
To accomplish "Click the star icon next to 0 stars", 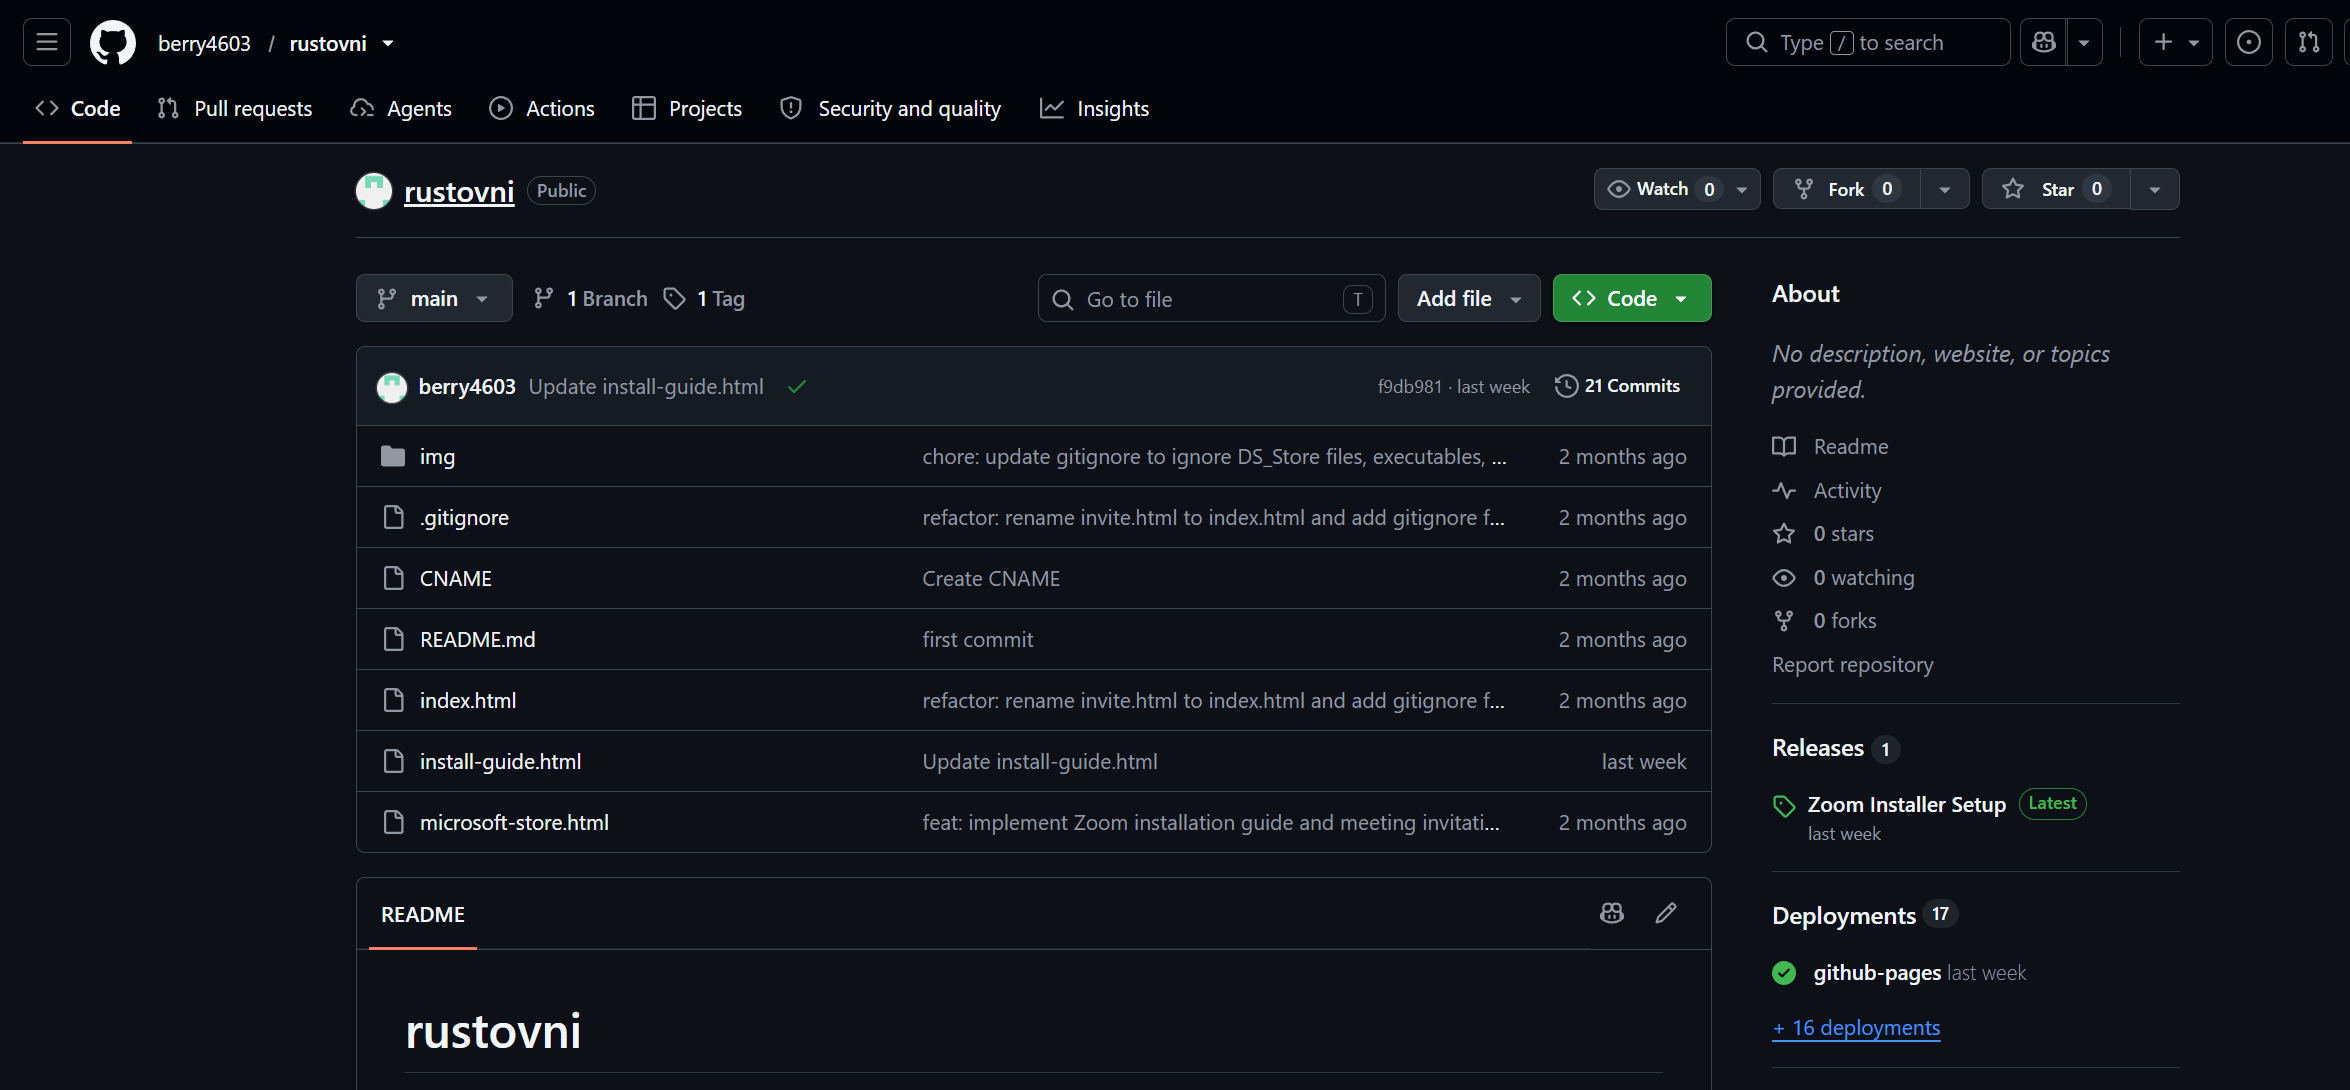I will 1784,534.
